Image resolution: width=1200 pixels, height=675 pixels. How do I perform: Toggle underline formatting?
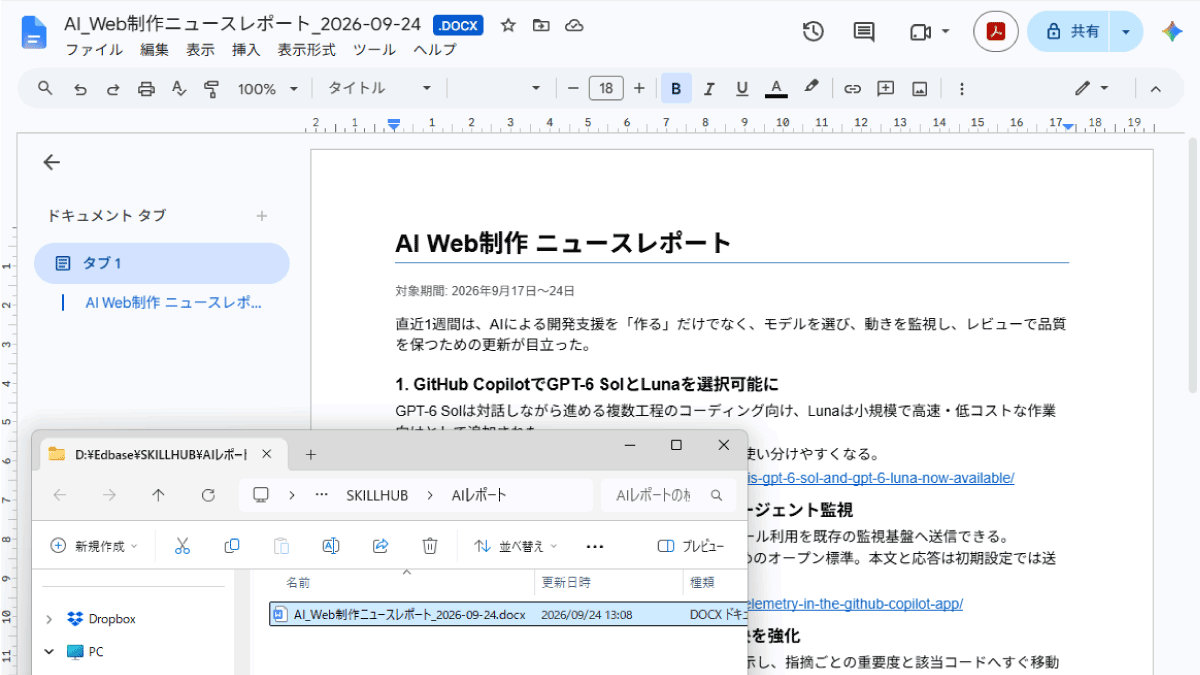pos(742,89)
